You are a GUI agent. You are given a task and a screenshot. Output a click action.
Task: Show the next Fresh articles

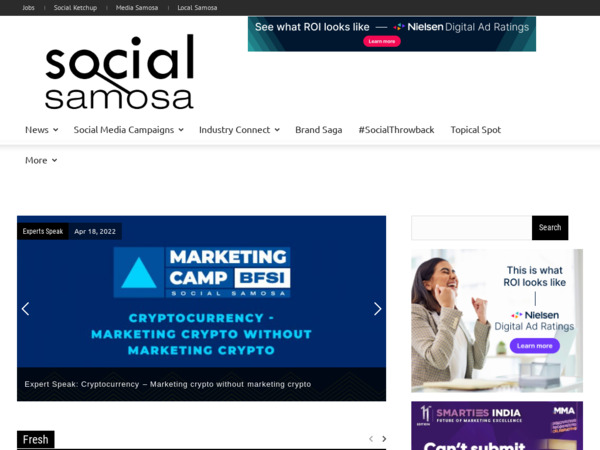tap(384, 439)
